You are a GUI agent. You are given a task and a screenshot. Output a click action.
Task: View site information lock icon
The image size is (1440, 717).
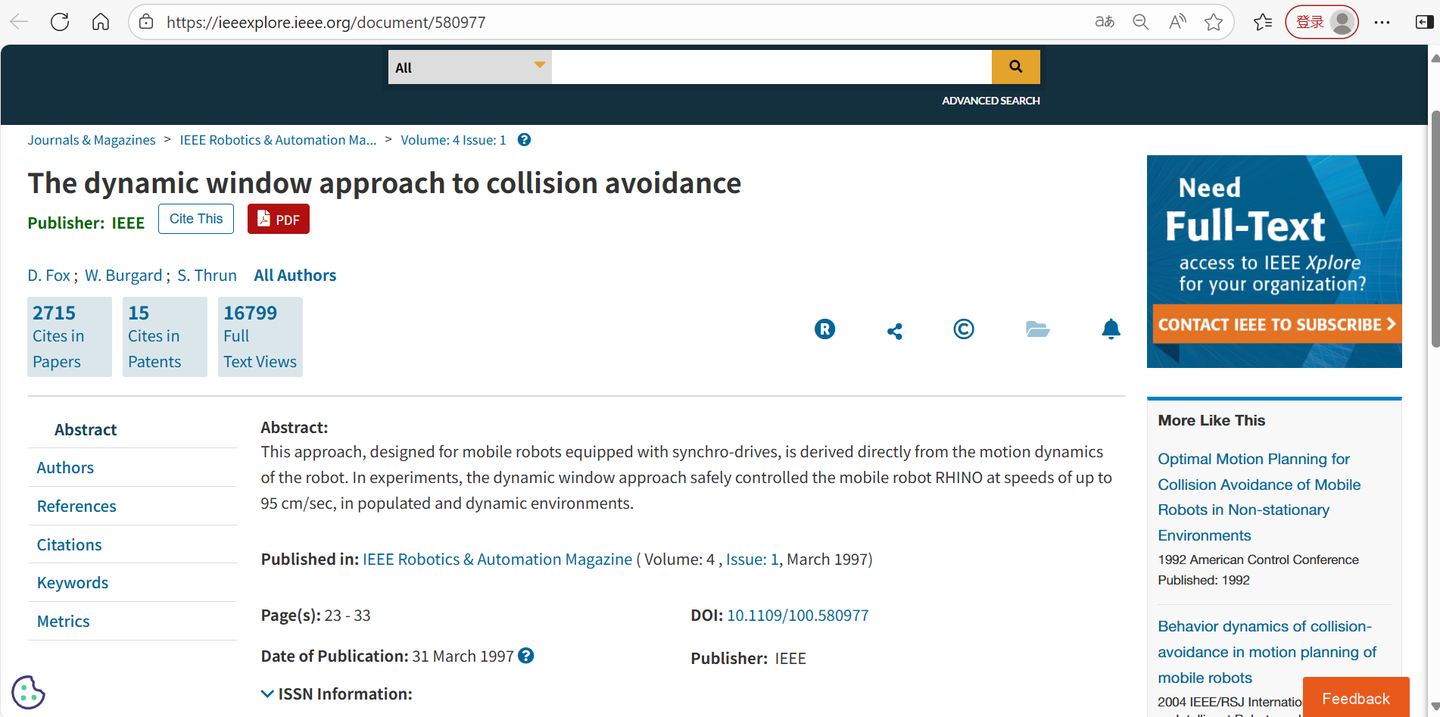tap(146, 22)
